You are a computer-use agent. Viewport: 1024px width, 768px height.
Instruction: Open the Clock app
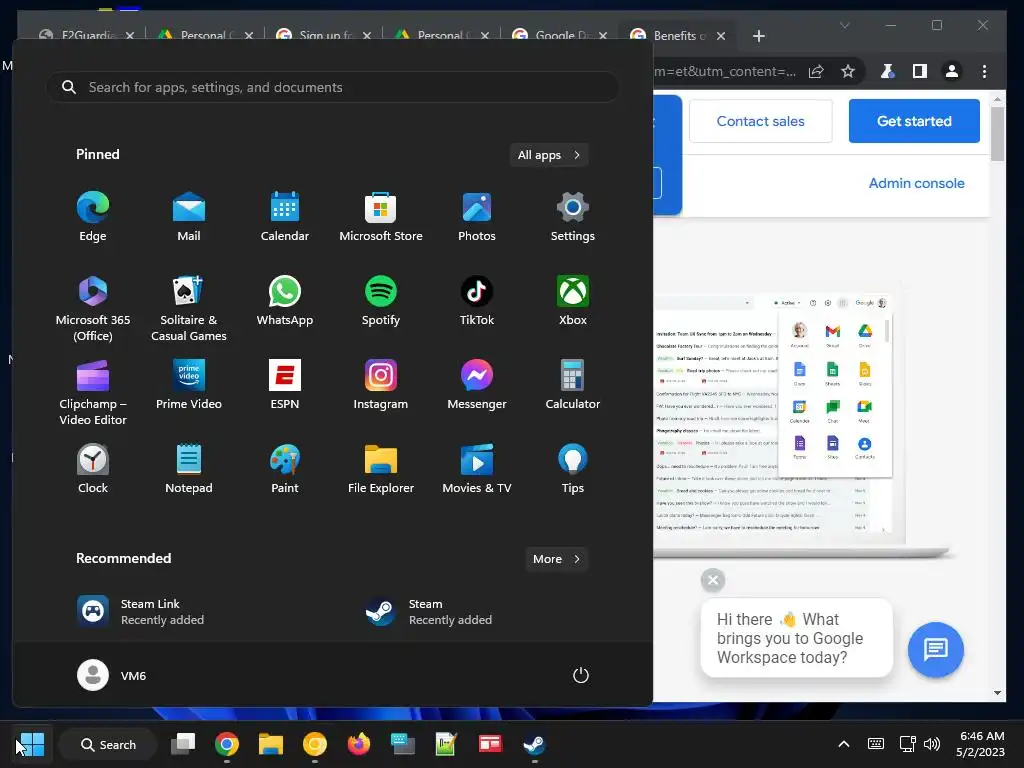tap(93, 468)
